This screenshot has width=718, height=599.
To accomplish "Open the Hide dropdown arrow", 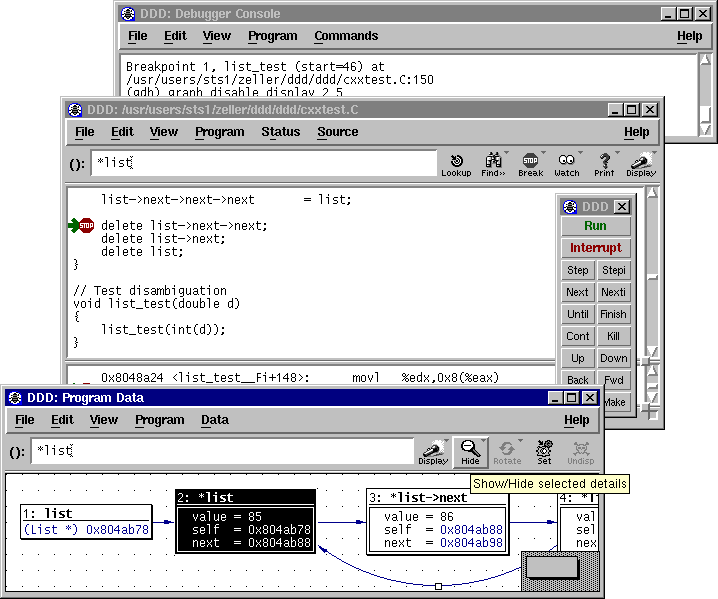I will point(484,441).
